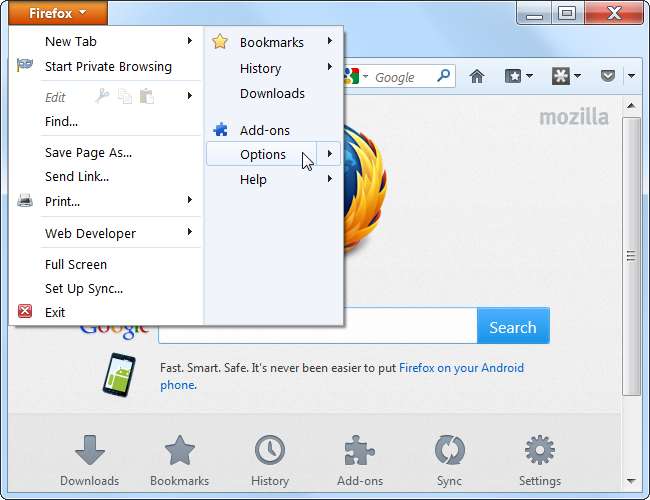Image resolution: width=650 pixels, height=500 pixels.
Task: Click the Help menu label
Action: pyautogui.click(x=253, y=180)
